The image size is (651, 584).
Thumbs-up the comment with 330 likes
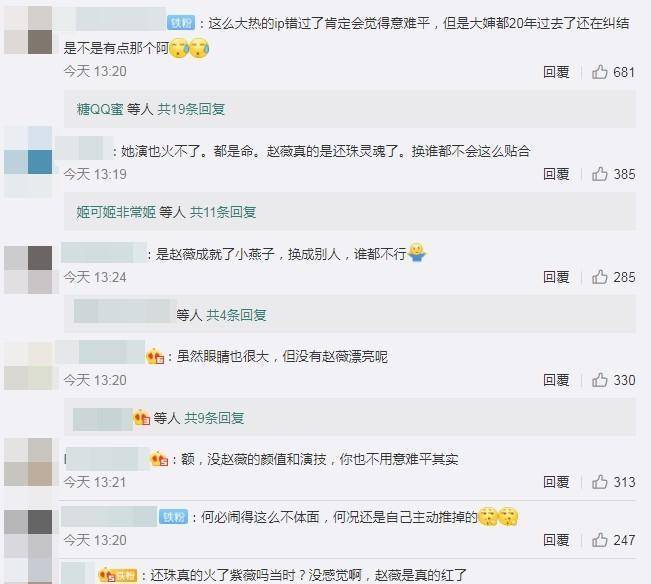(x=600, y=380)
